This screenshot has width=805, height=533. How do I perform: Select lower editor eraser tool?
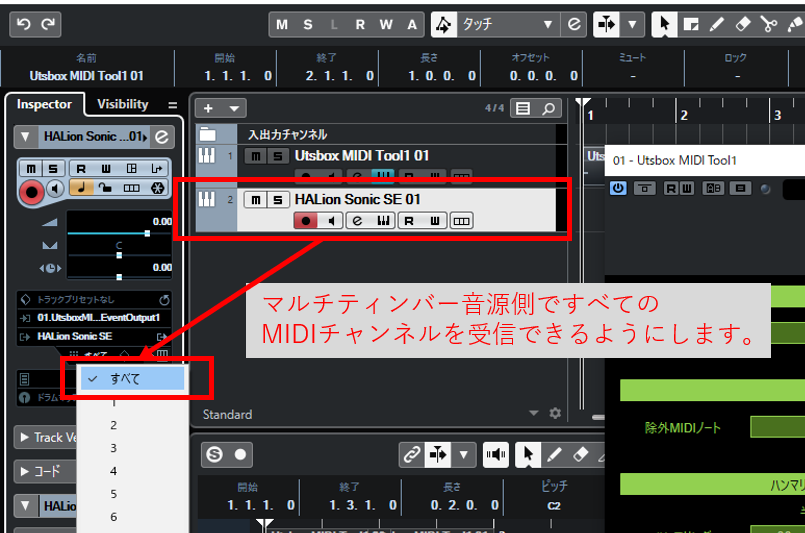(580, 454)
